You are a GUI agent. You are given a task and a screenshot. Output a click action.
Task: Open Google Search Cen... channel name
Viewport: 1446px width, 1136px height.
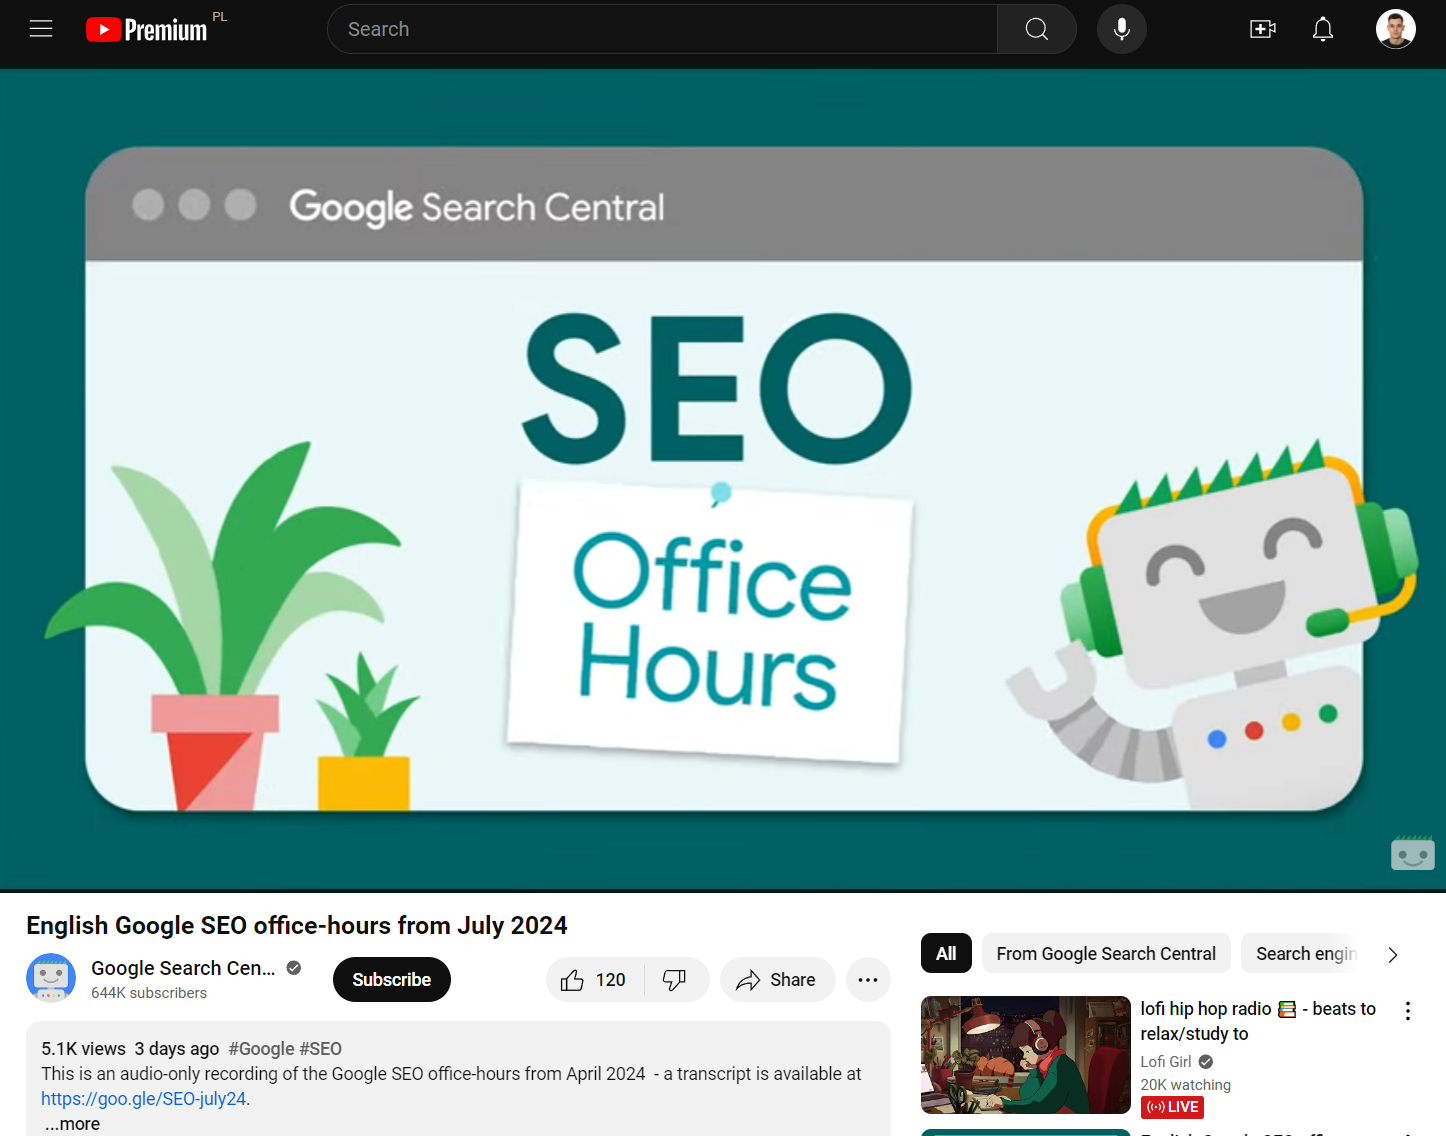(x=183, y=968)
